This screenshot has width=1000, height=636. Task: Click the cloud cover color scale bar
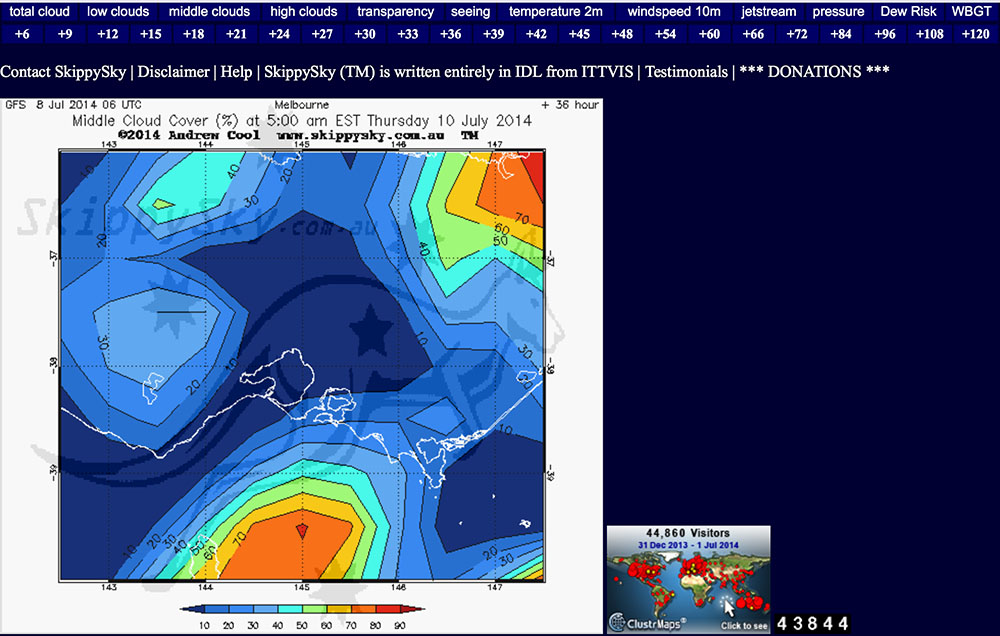tap(302, 609)
